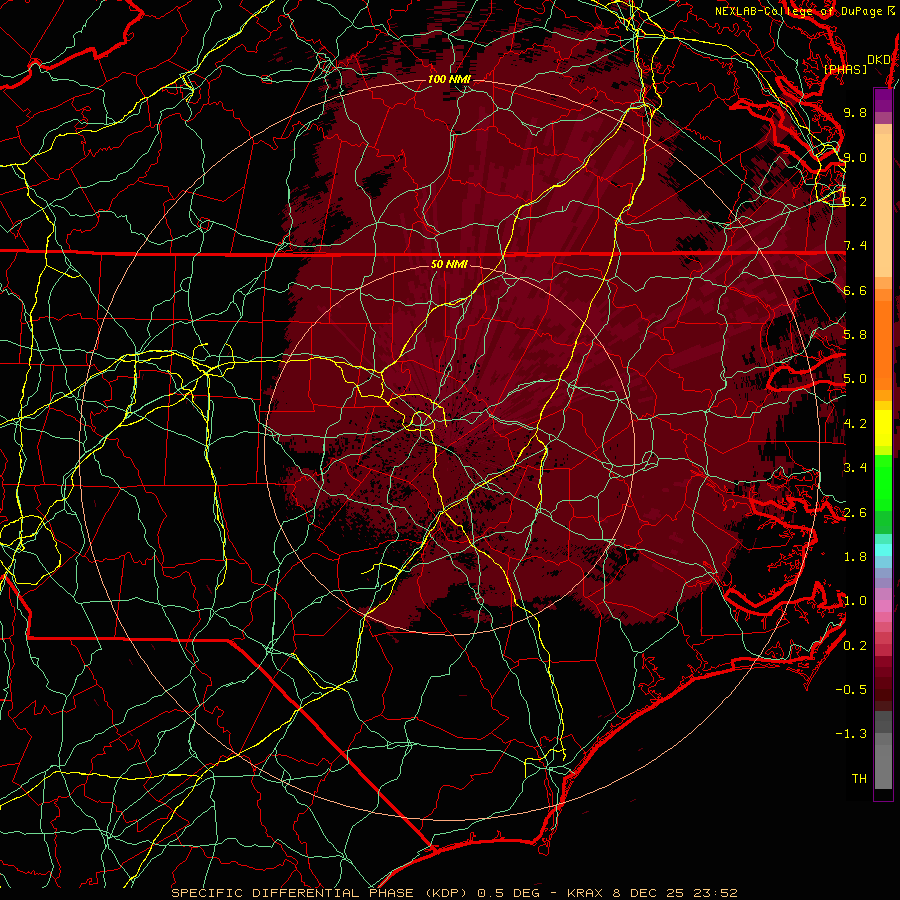Screen dimensions: 900x900
Task: Click the 3.4 legend value
Action: tap(855, 468)
